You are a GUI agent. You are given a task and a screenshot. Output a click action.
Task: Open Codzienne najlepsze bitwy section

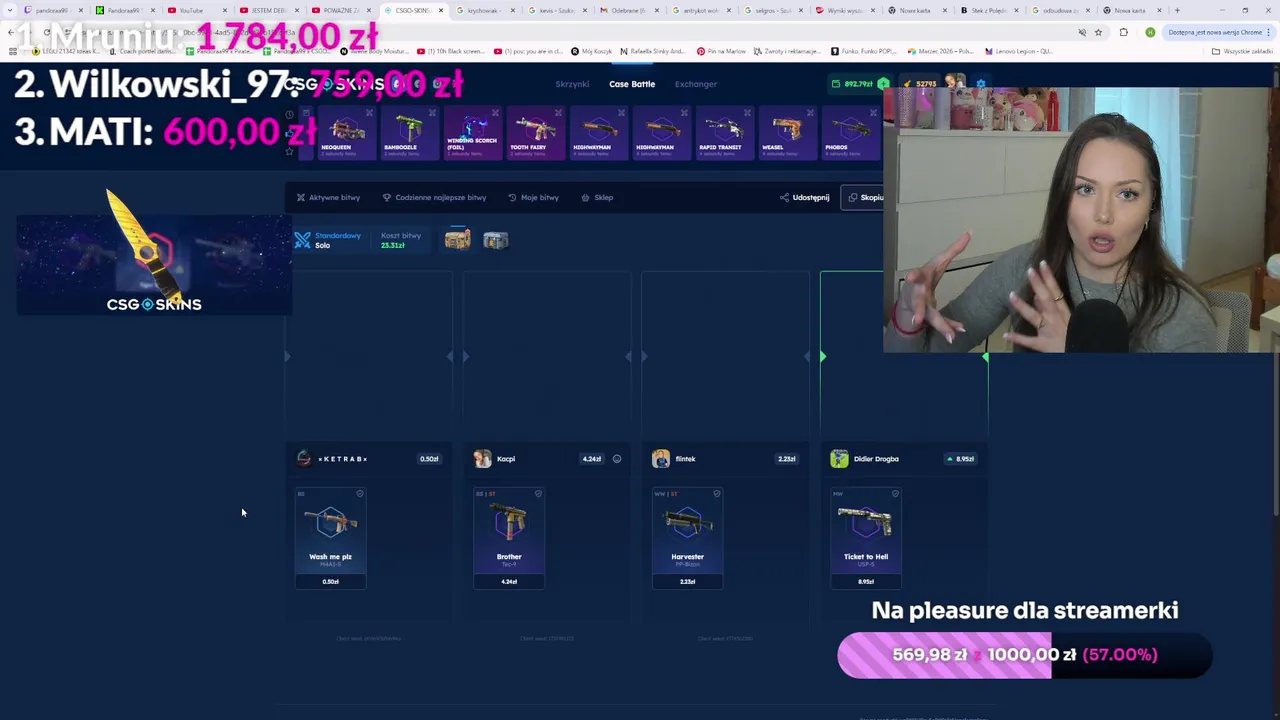click(x=434, y=197)
